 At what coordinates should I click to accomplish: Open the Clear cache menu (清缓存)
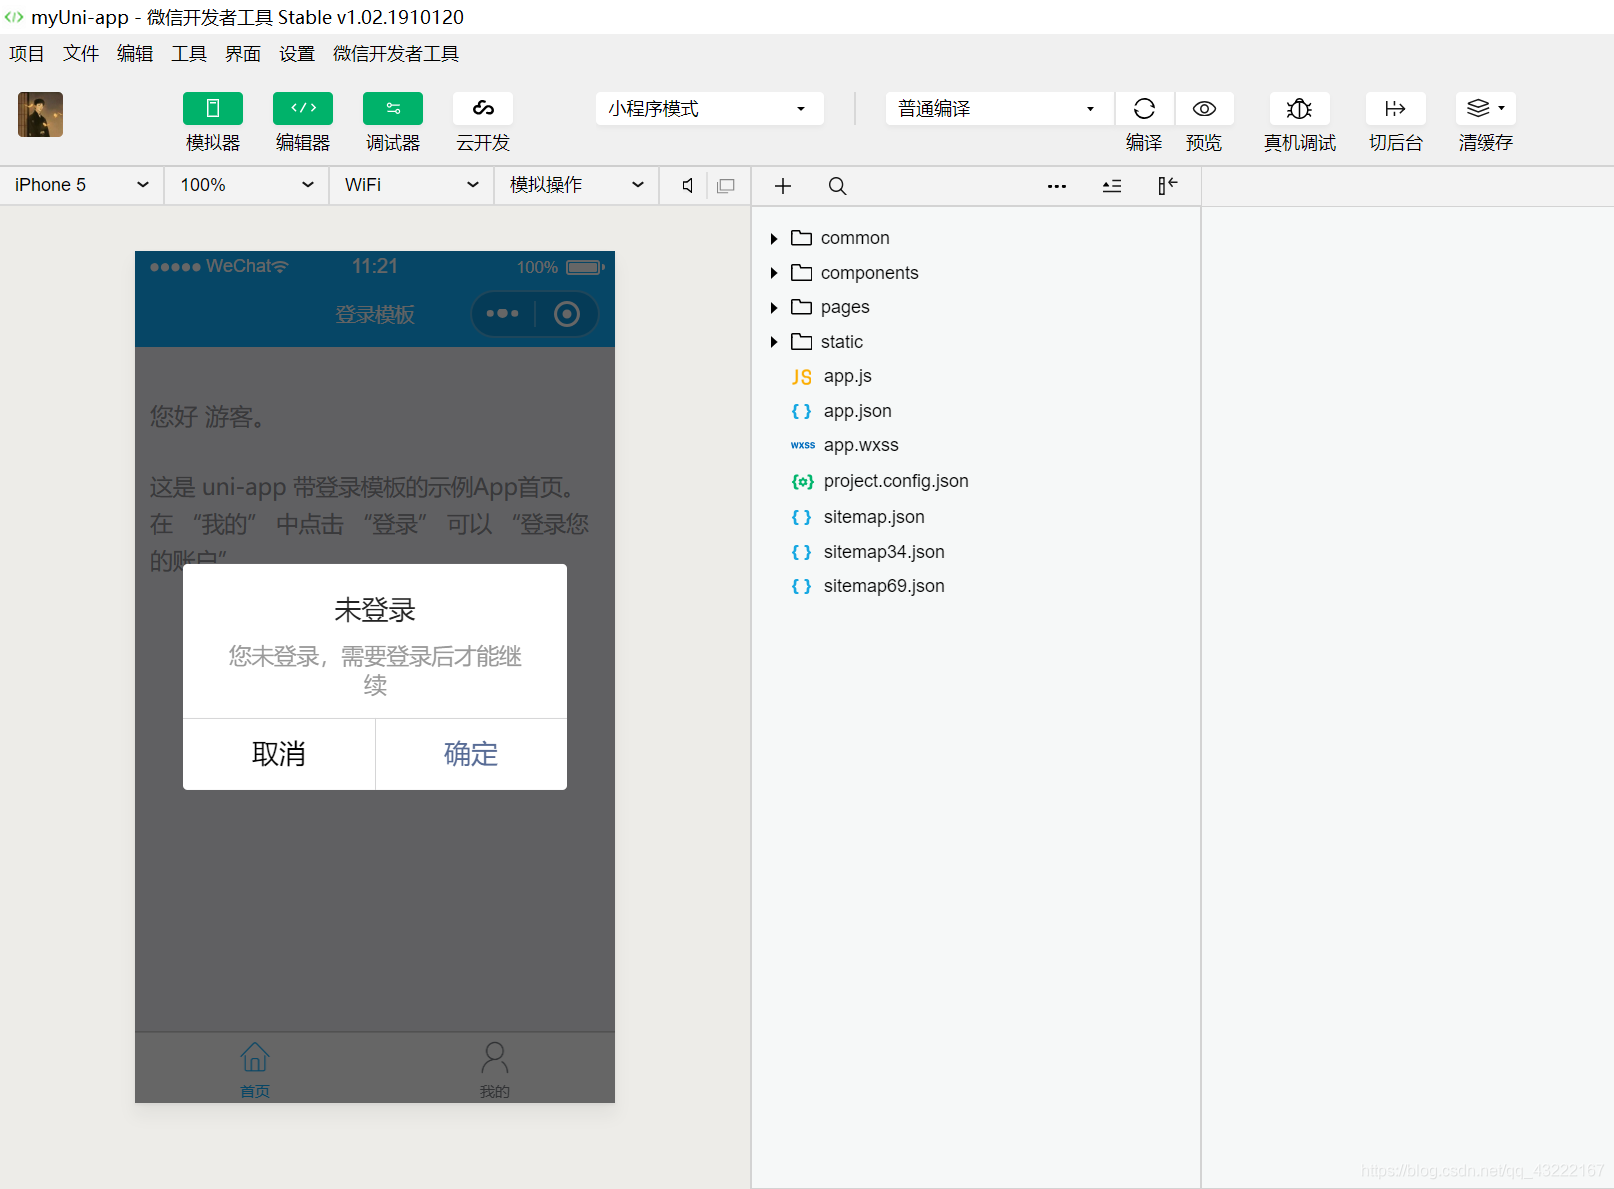1485,109
